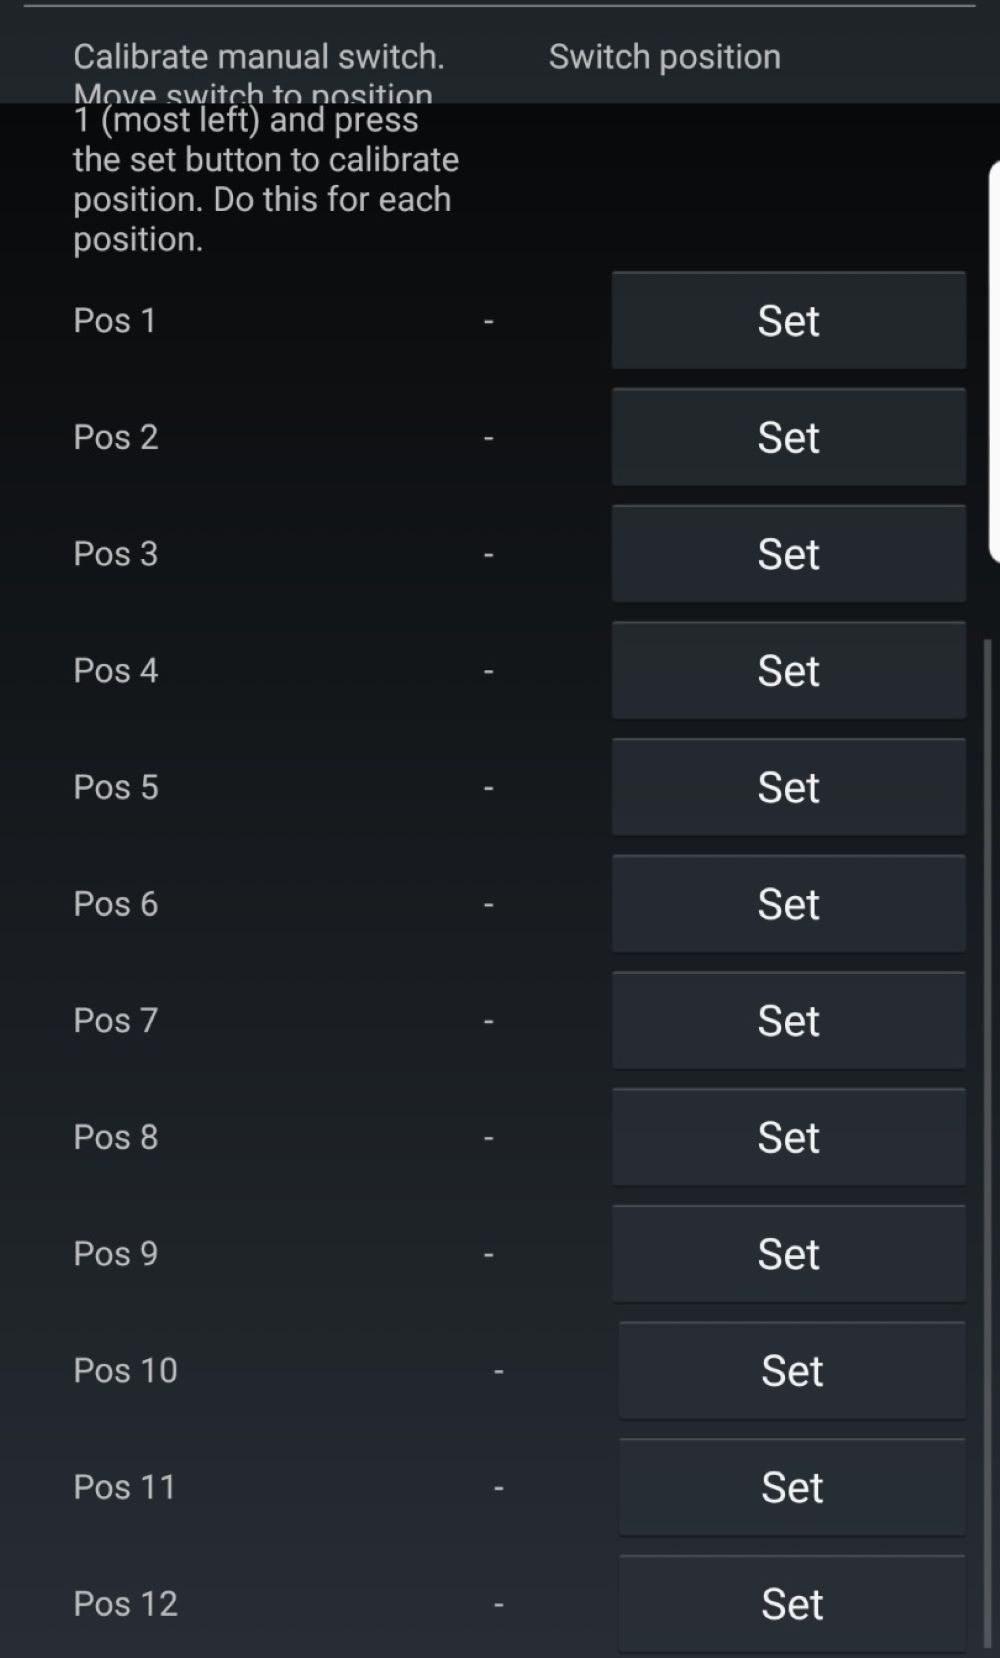
Task: Tap the Pos 11 Set button
Action: tap(791, 1487)
